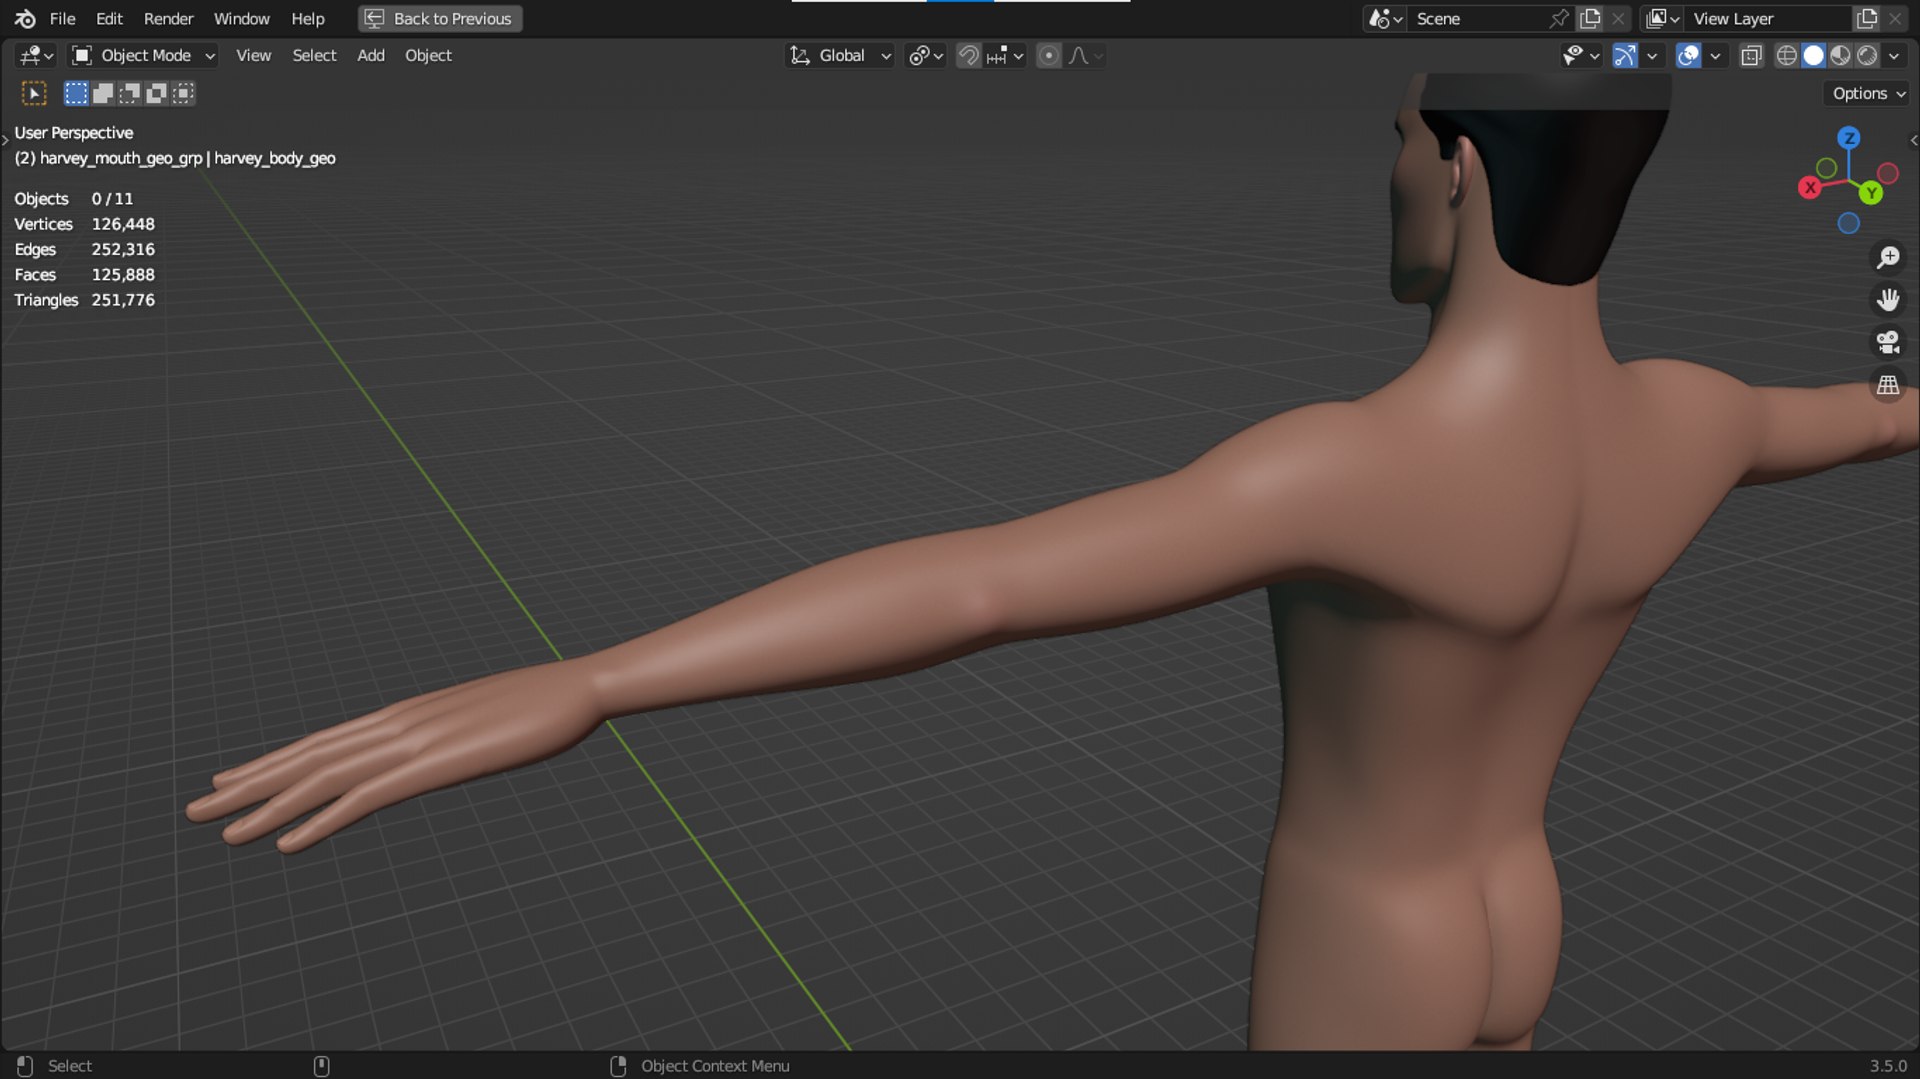This screenshot has width=1920, height=1079.
Task: Switch to rendered viewport shading
Action: (x=1867, y=55)
